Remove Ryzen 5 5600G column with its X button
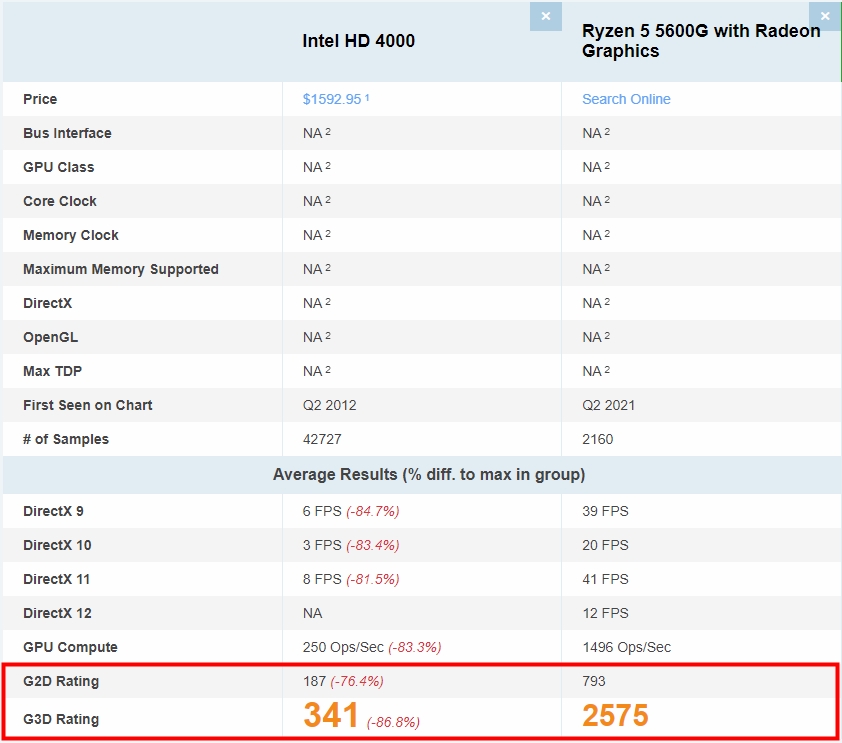The width and height of the screenshot is (842, 743). point(825,16)
